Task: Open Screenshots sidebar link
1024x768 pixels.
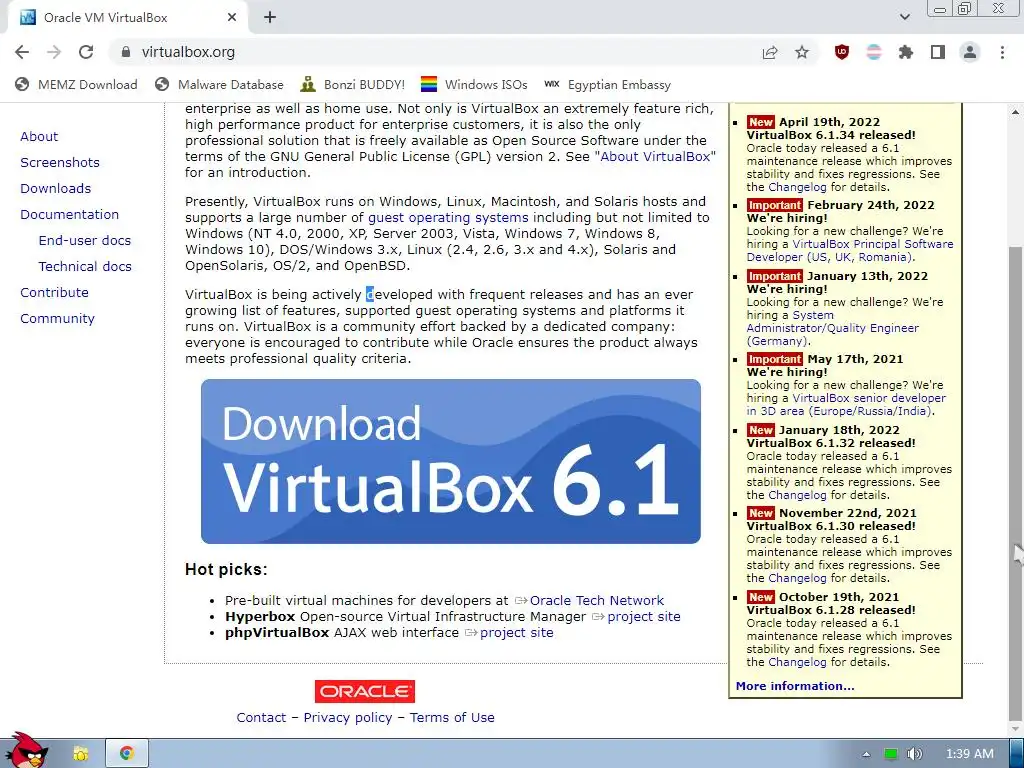Action: (x=60, y=163)
